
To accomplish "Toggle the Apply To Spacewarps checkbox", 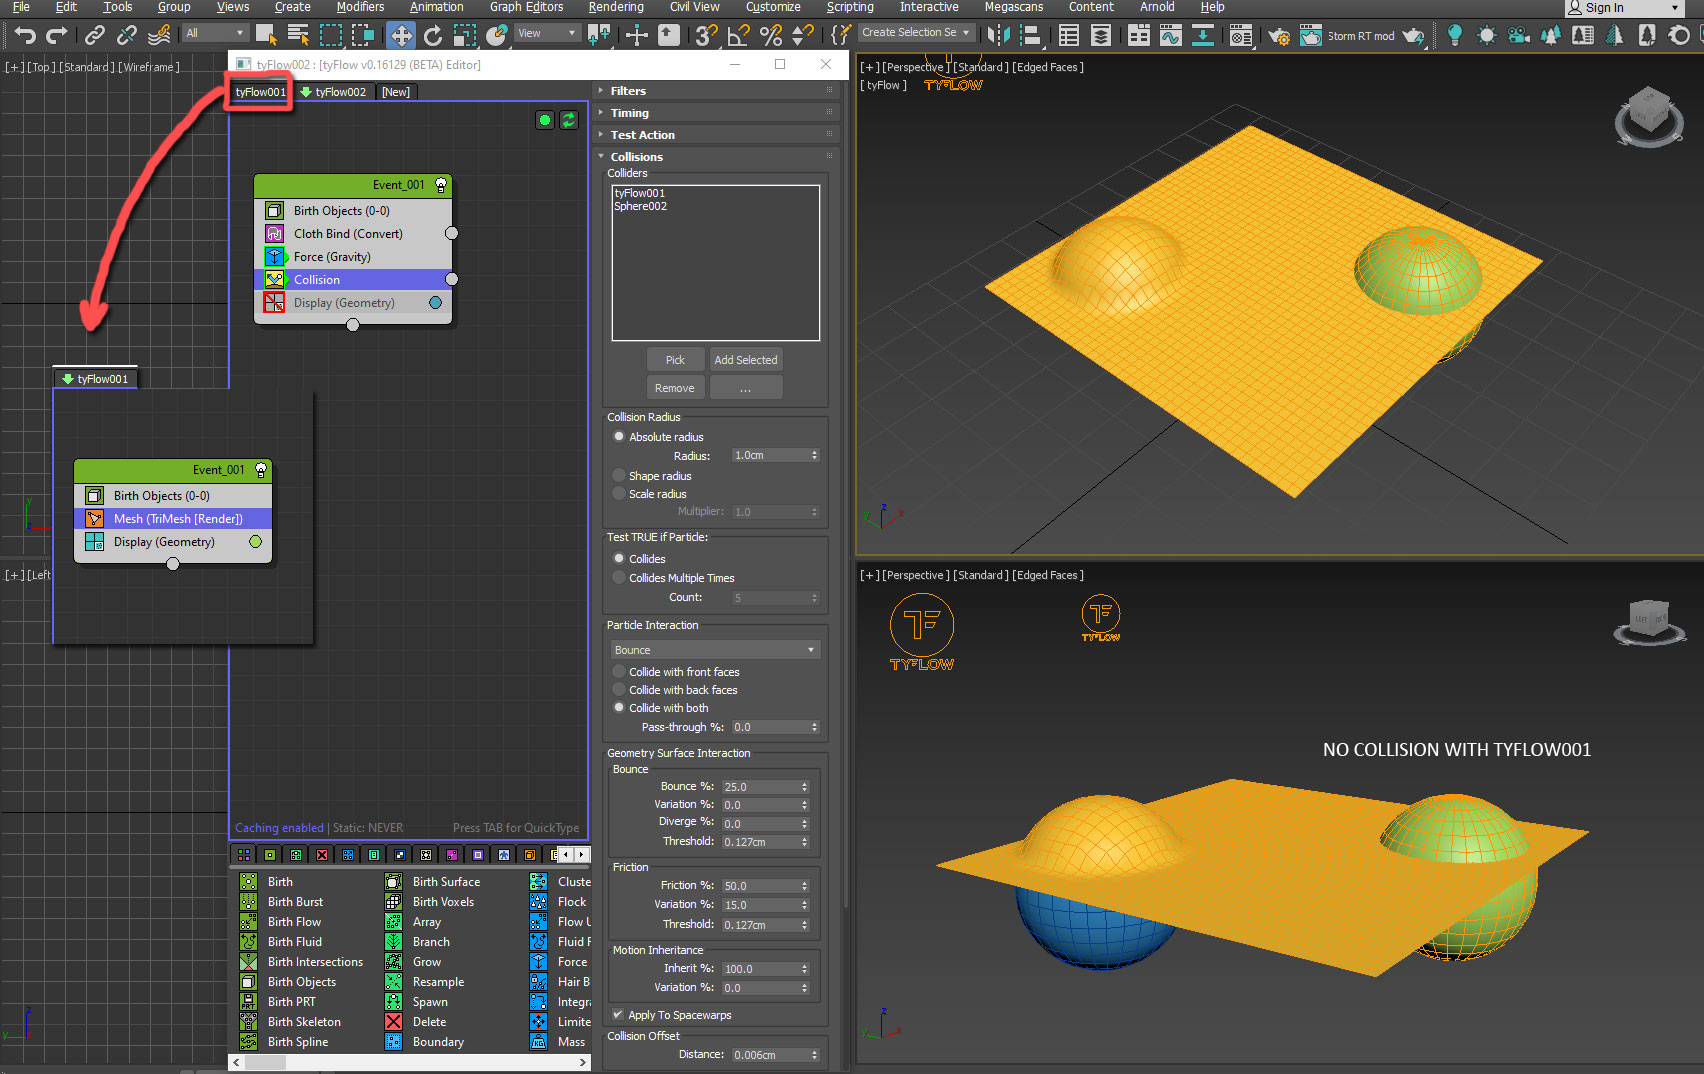I will point(618,1015).
